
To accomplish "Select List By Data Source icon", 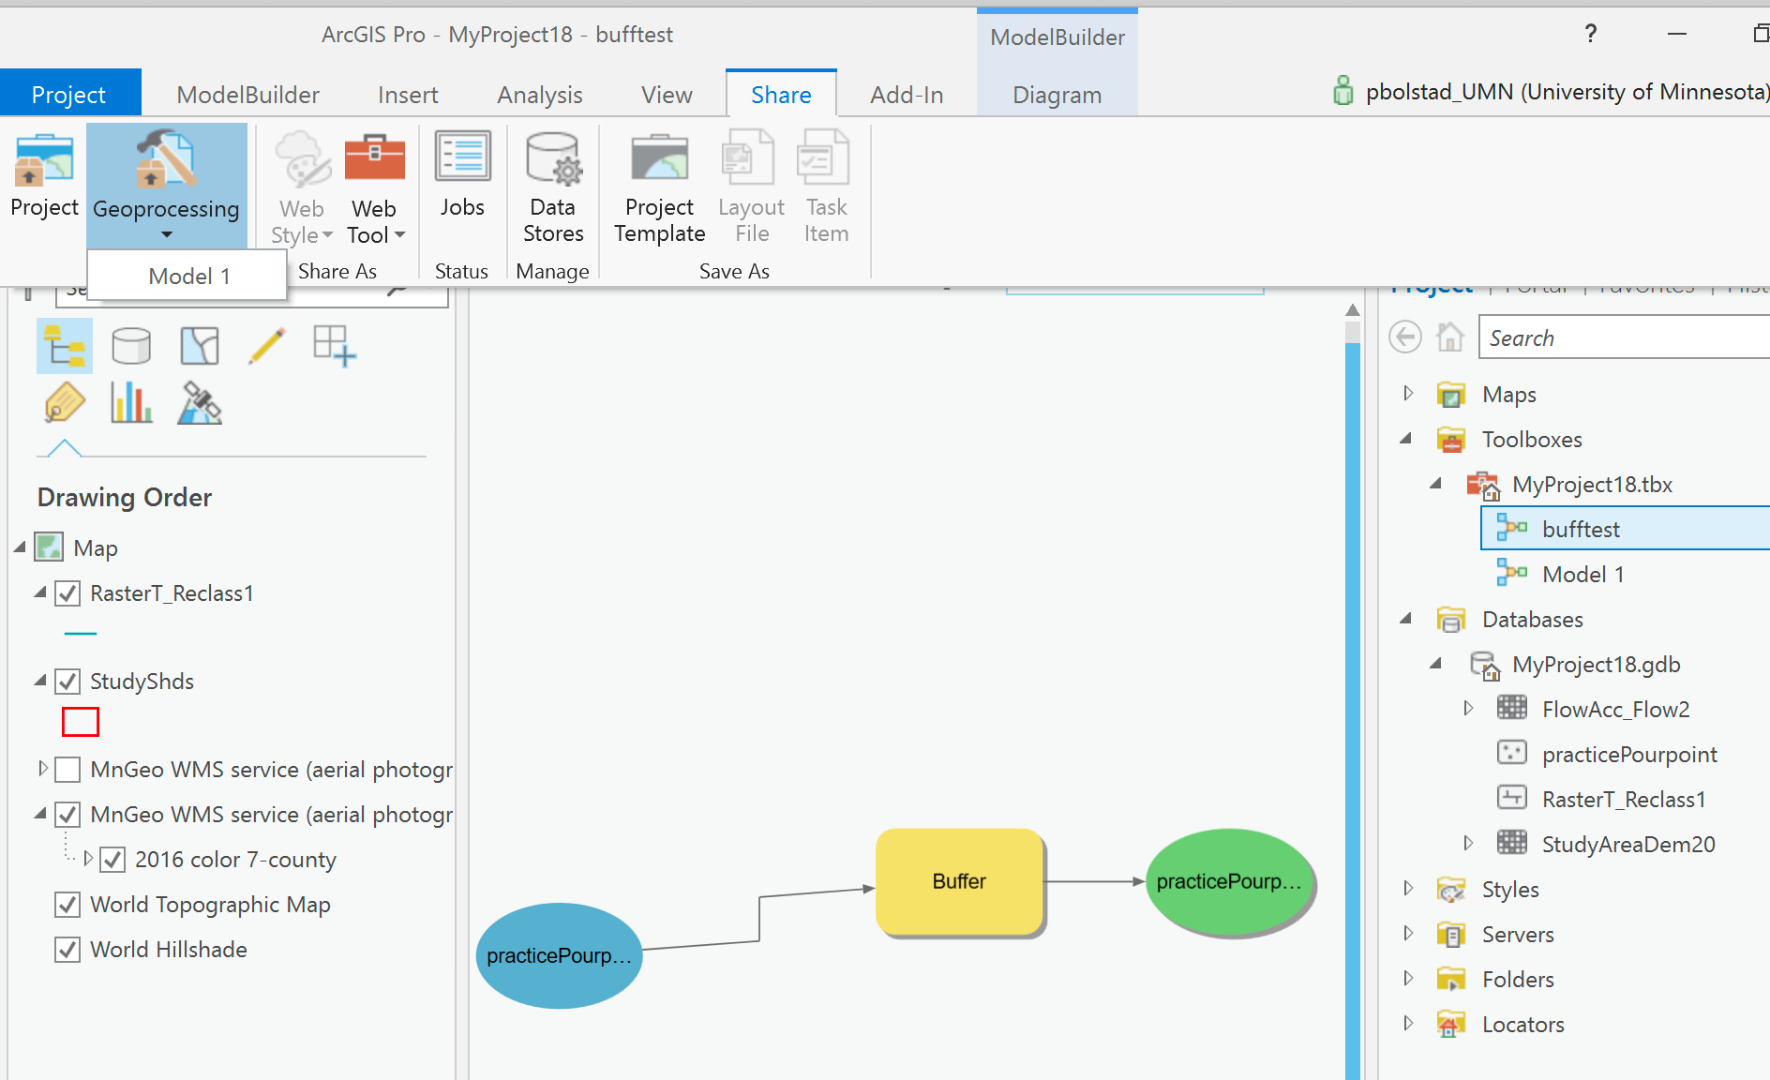I will pyautogui.click(x=131, y=346).
